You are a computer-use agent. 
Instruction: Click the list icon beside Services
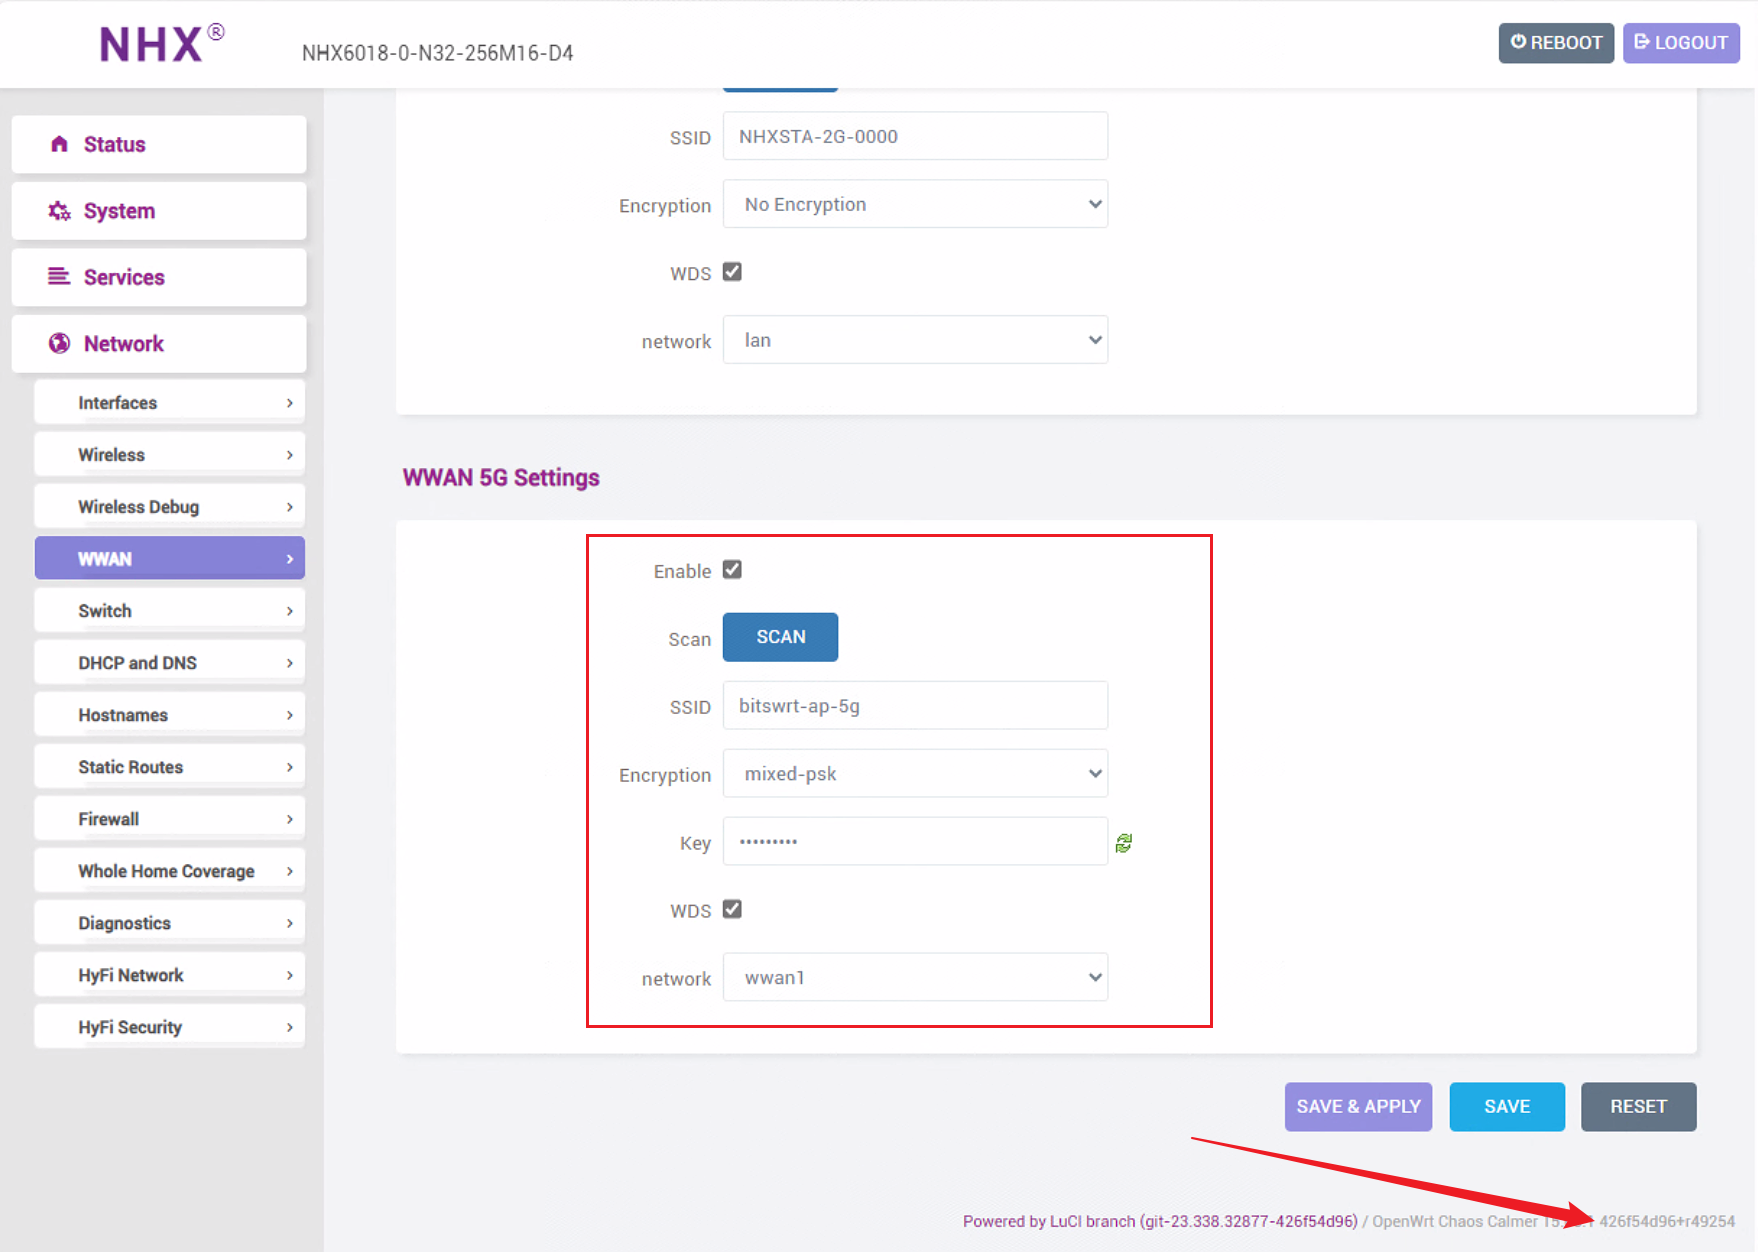pos(59,277)
